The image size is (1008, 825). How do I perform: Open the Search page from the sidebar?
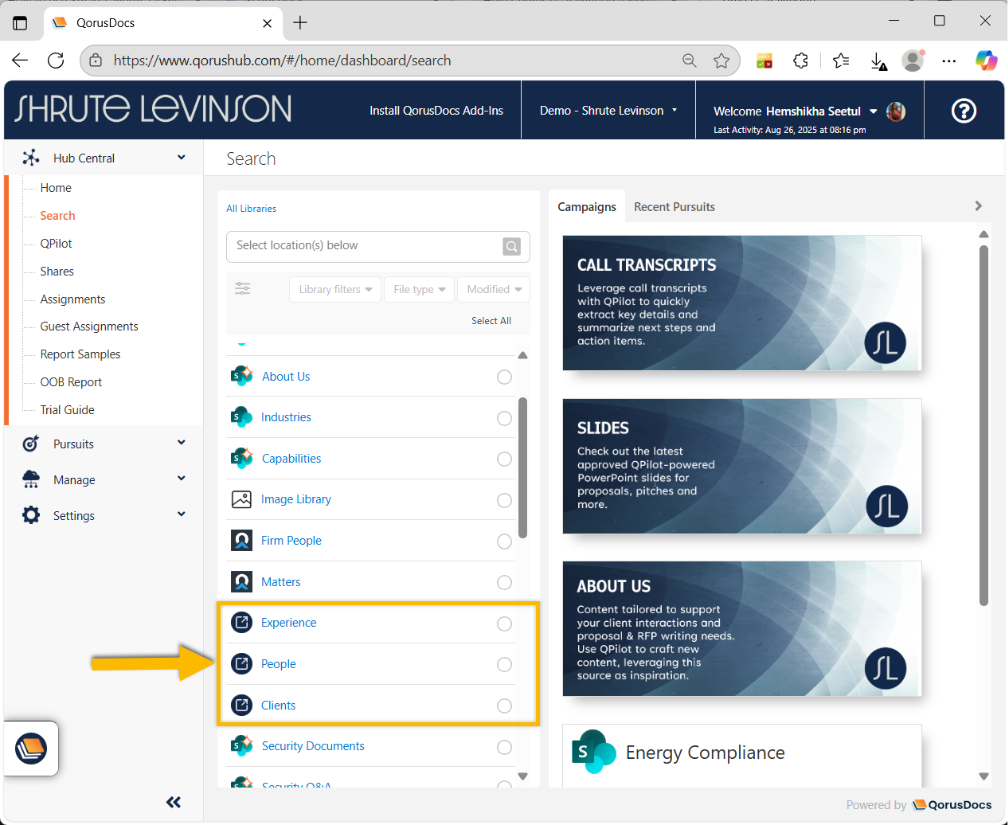click(x=57, y=215)
